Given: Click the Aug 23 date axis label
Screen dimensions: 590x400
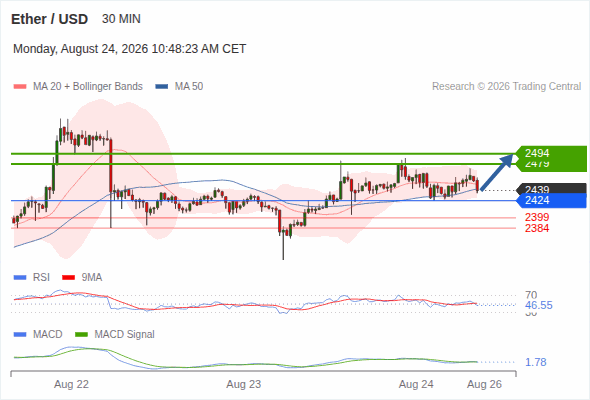Looking at the screenshot, I should point(243,384).
